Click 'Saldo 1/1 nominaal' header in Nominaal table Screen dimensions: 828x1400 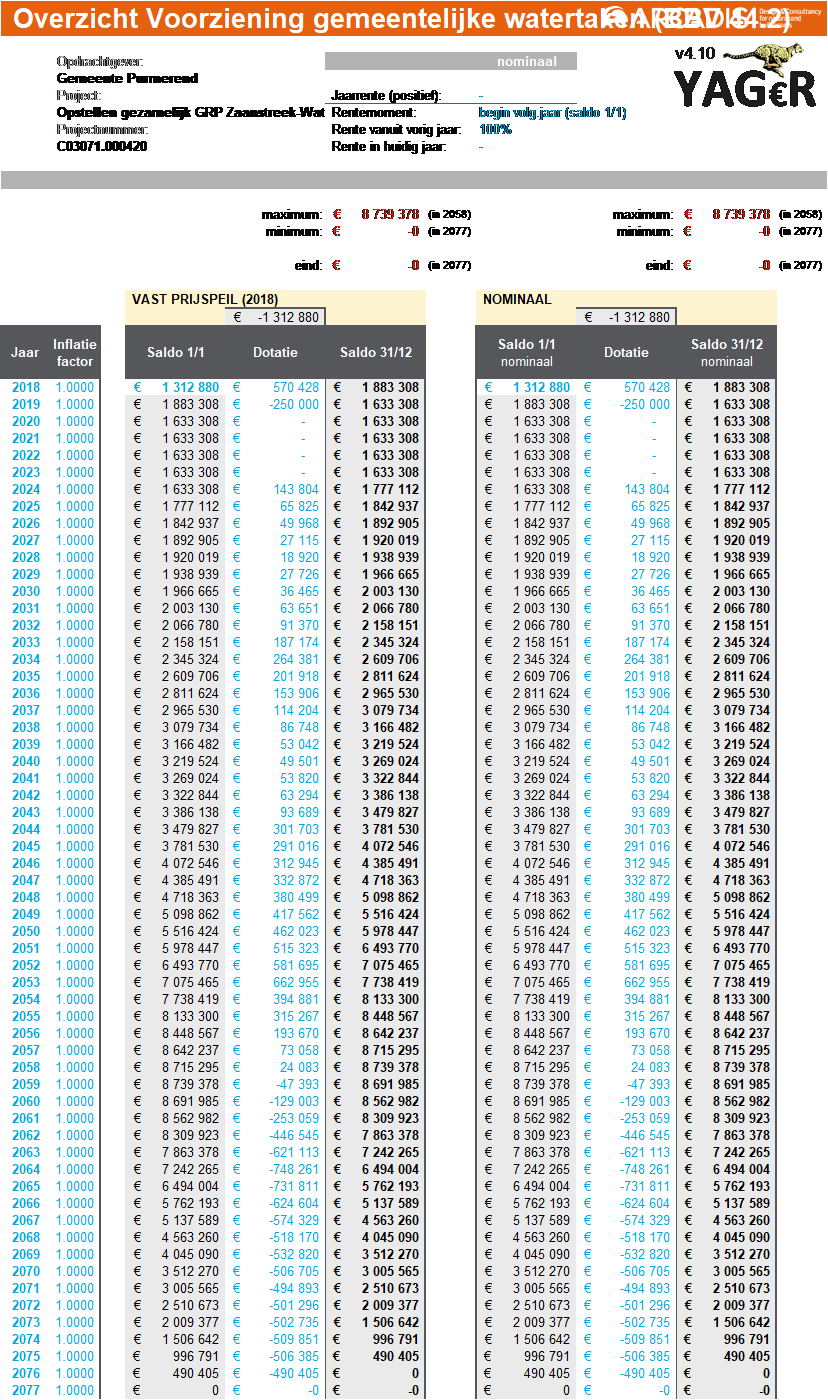pyautogui.click(x=527, y=352)
